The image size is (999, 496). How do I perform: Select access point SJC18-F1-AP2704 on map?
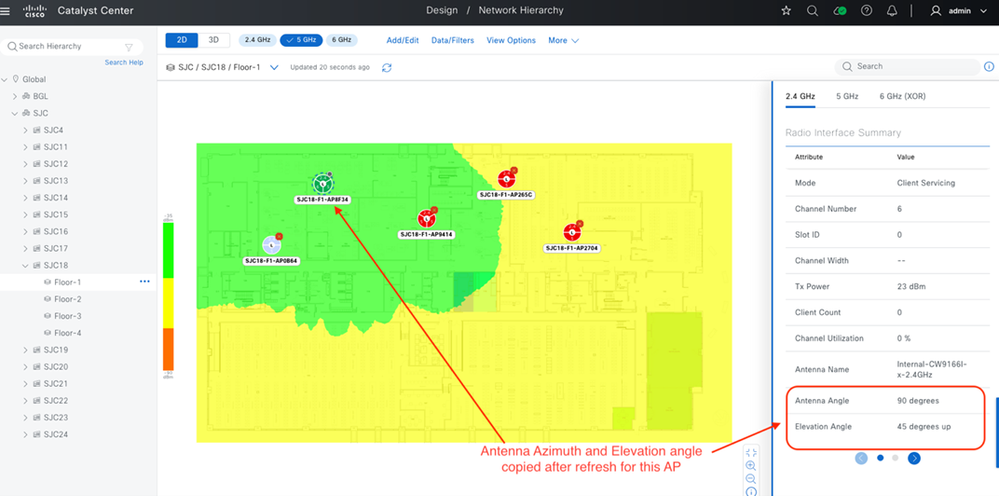[572, 232]
